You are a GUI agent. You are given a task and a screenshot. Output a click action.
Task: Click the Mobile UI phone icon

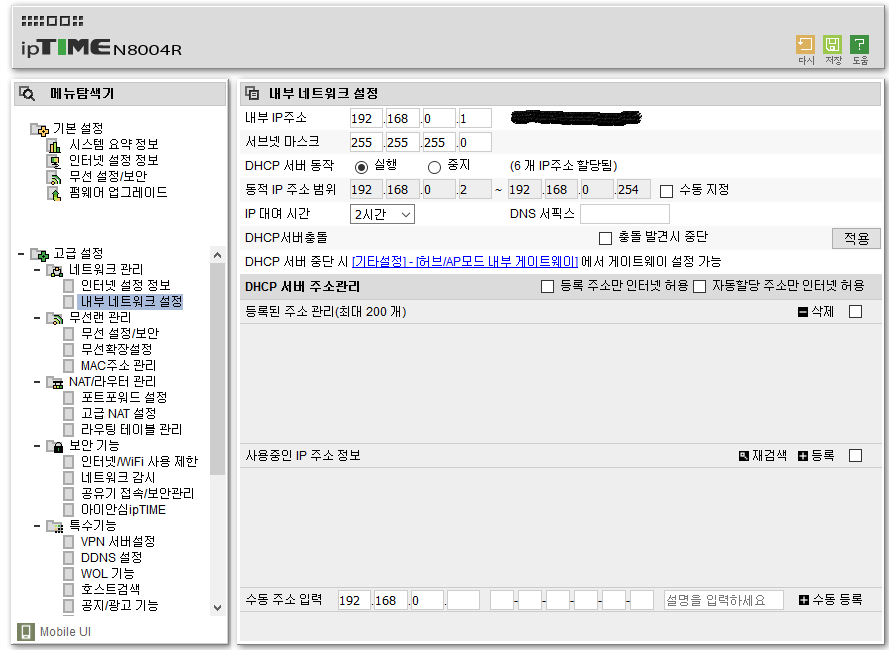click(26, 631)
